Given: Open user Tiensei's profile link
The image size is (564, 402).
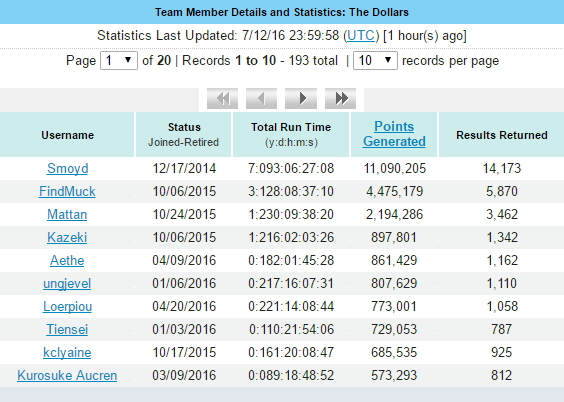Looking at the screenshot, I should point(67,329).
